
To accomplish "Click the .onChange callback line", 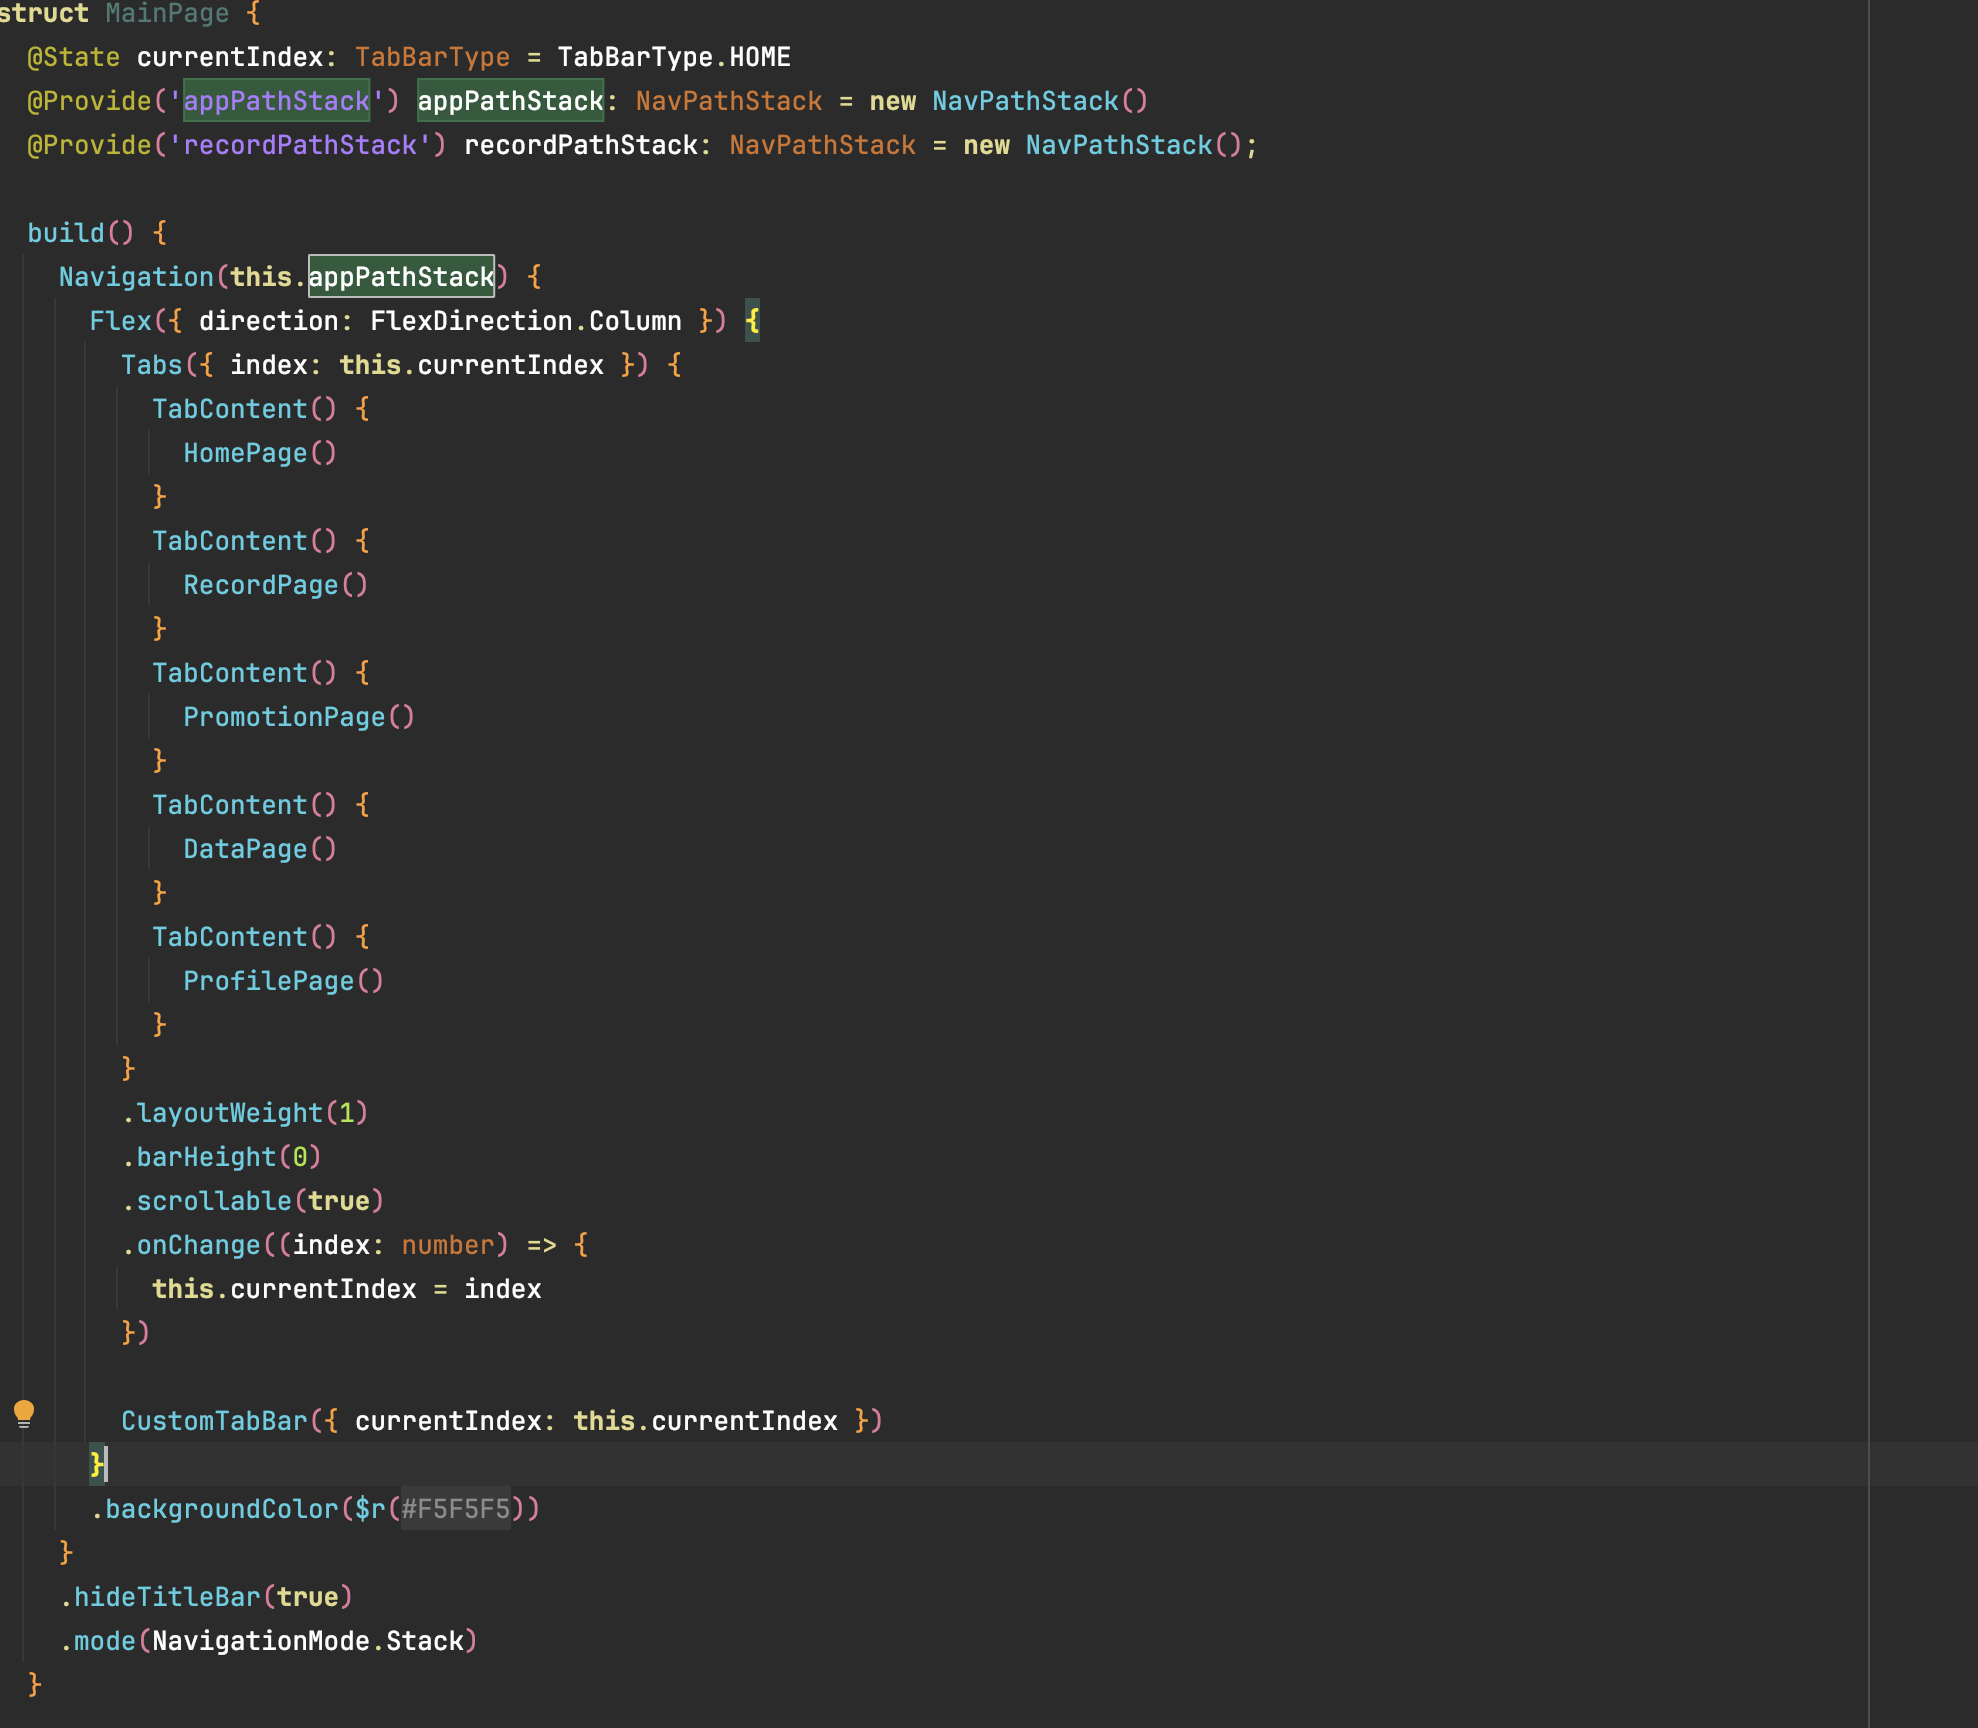I will click(x=355, y=1245).
